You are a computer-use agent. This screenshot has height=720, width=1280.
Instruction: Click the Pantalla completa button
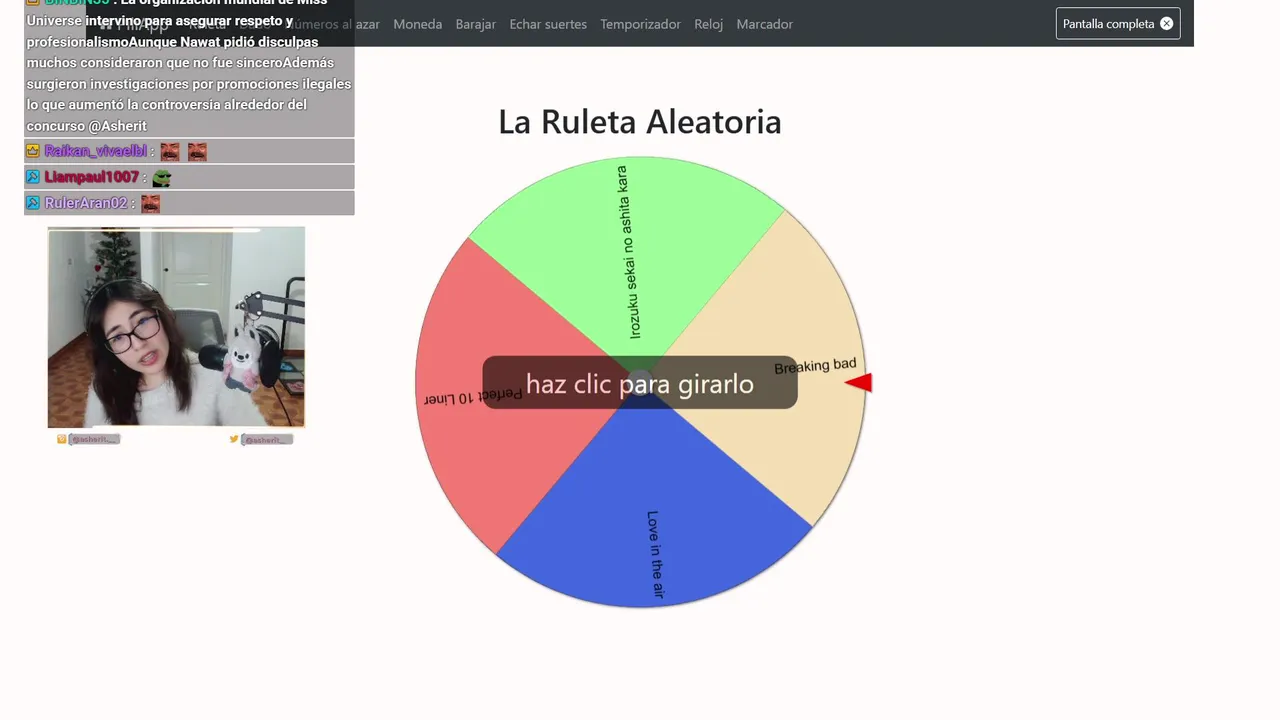click(x=1118, y=23)
